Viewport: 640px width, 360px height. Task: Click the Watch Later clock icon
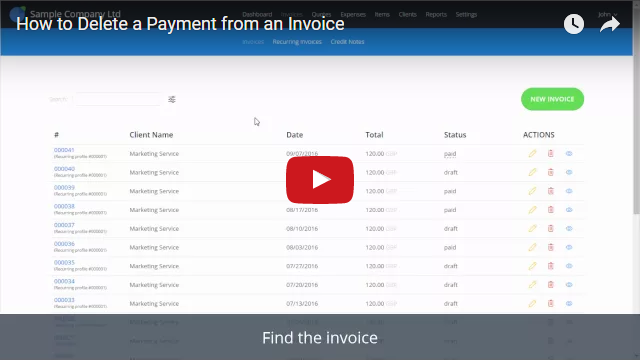(573, 24)
